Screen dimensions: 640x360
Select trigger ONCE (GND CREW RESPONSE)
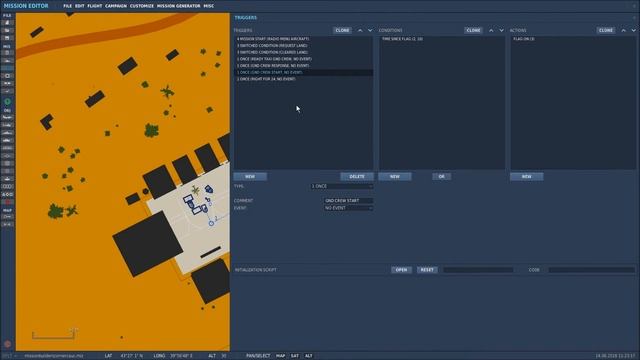[x=303, y=65]
